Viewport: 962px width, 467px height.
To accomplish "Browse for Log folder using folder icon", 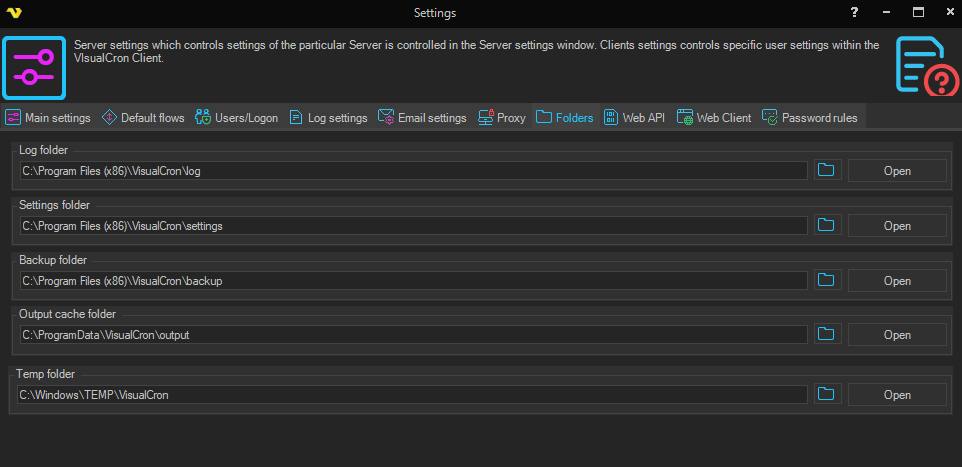I will (x=826, y=171).
